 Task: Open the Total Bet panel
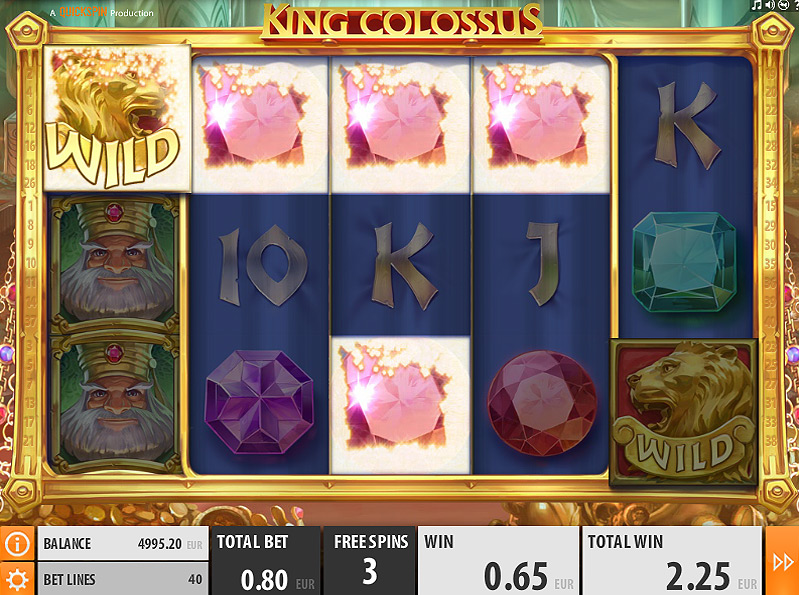(x=265, y=561)
